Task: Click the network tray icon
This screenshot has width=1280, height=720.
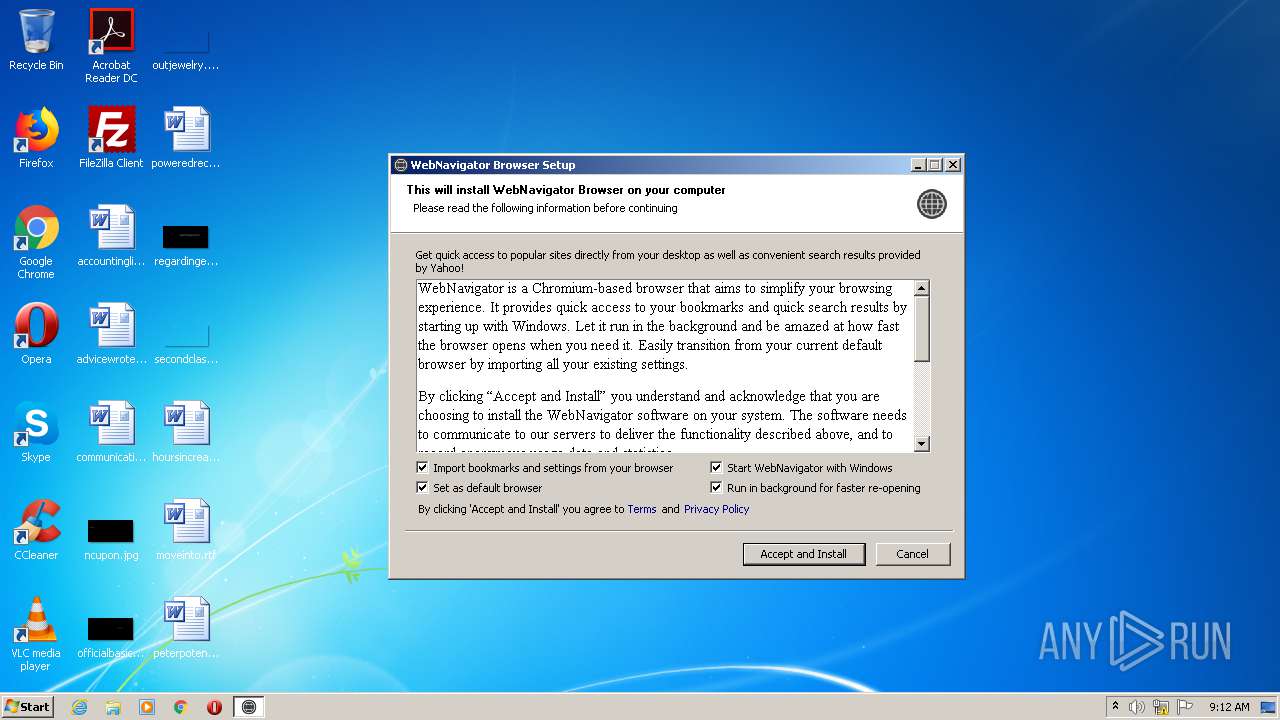Action: (x=1161, y=707)
